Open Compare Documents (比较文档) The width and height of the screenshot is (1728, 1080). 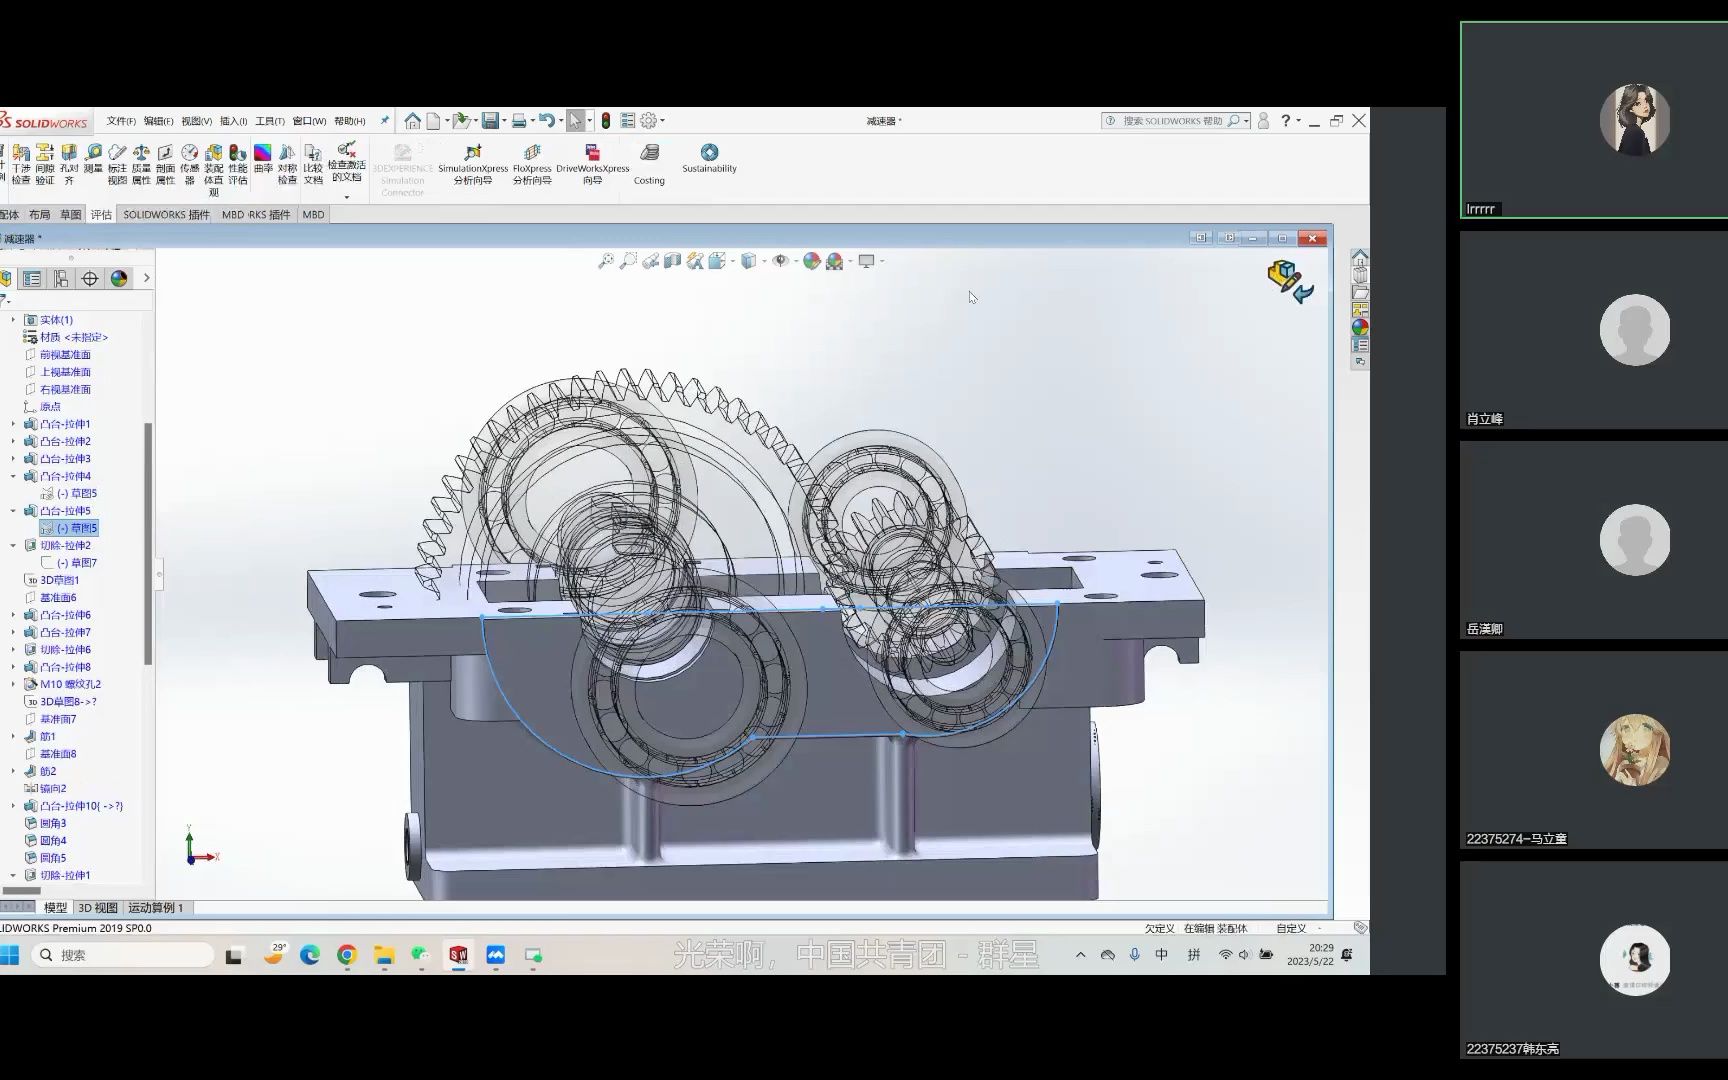click(x=313, y=164)
